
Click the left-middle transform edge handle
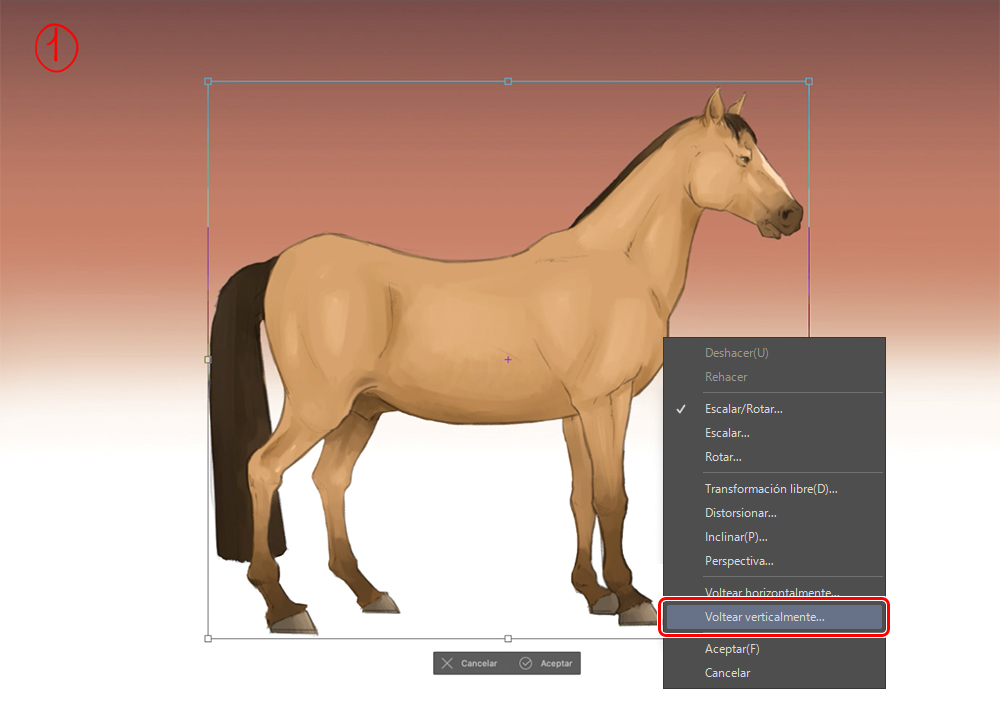click(x=208, y=359)
